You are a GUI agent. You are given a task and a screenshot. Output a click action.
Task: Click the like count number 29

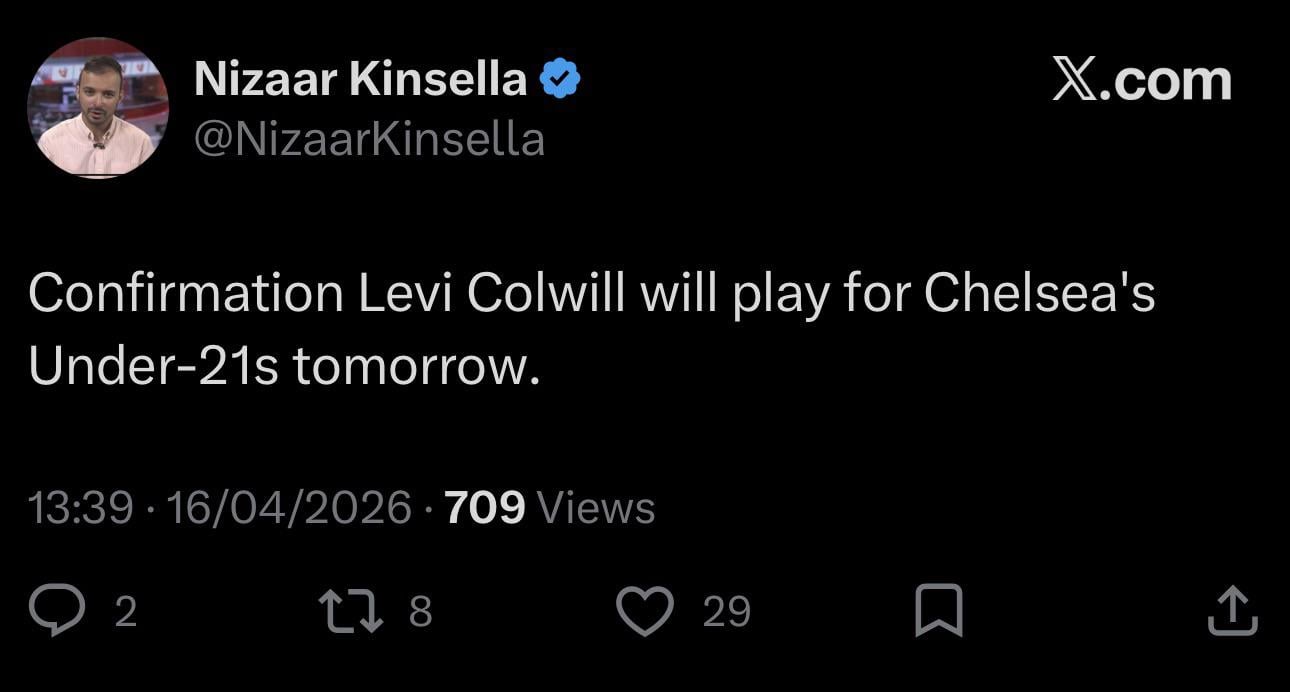726,611
